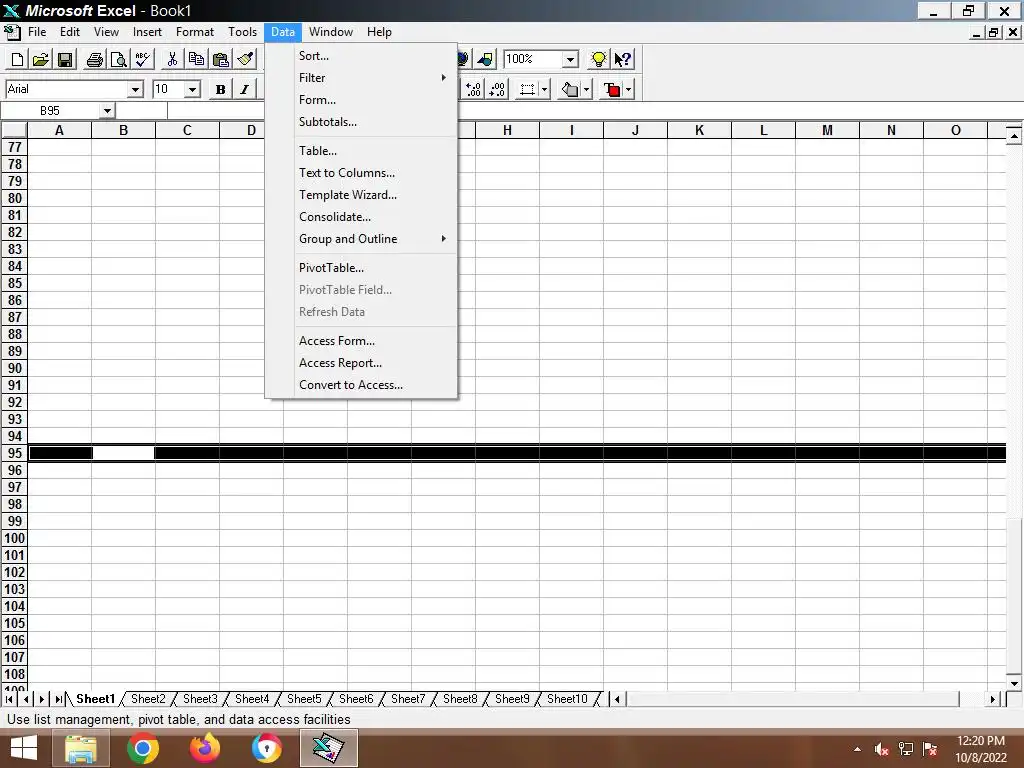Screen dimensions: 1024x768
Task: Select row 95 header
Action: 14,453
